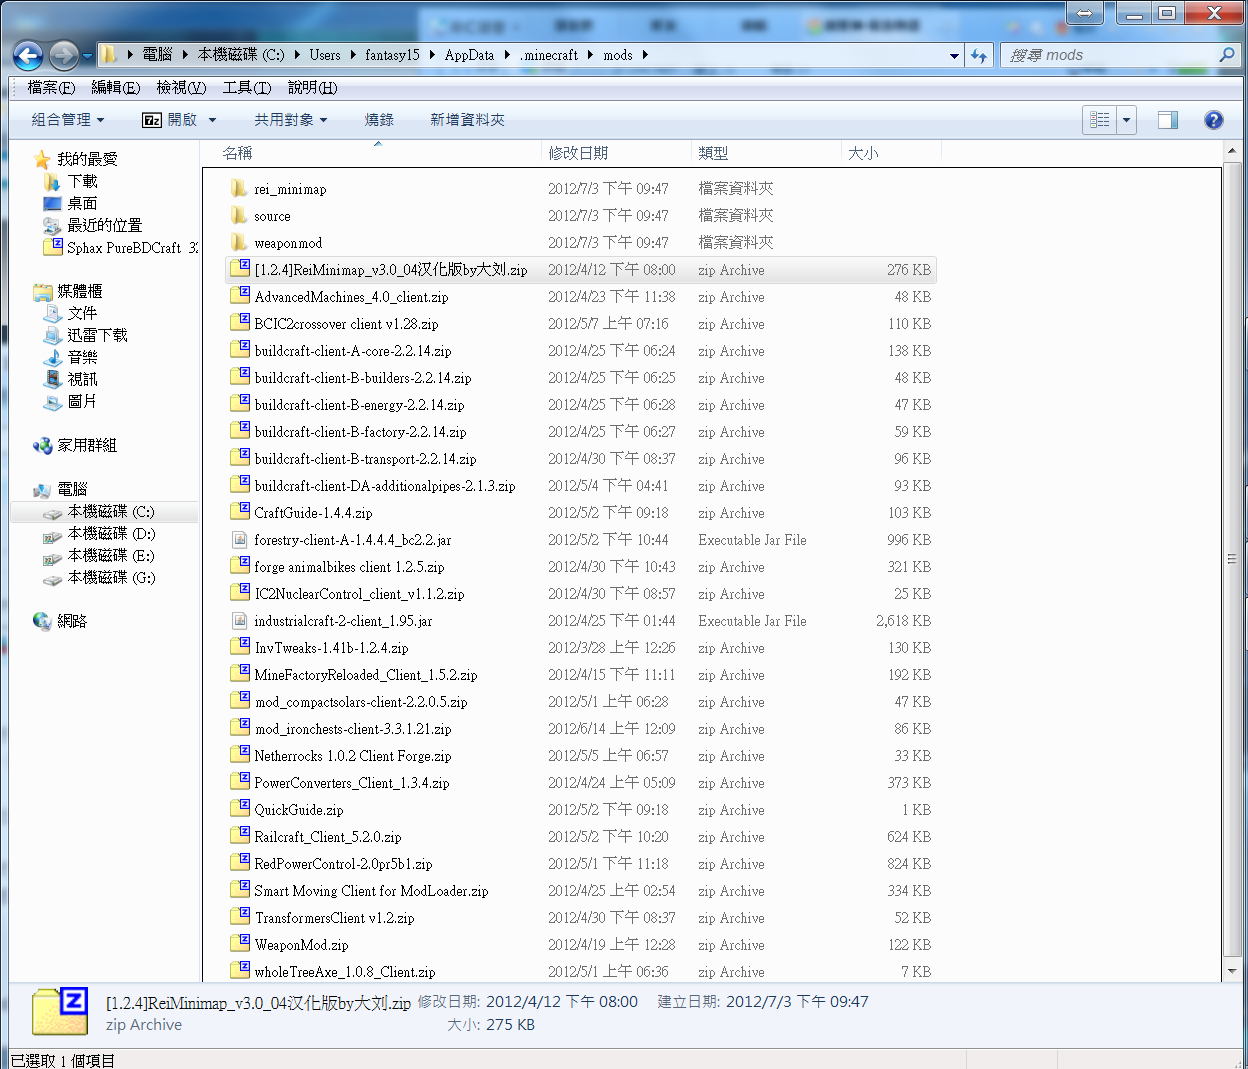This screenshot has height=1069, width=1248.
Task: Expand the arrow beside the 開啟 button
Action: [x=212, y=120]
